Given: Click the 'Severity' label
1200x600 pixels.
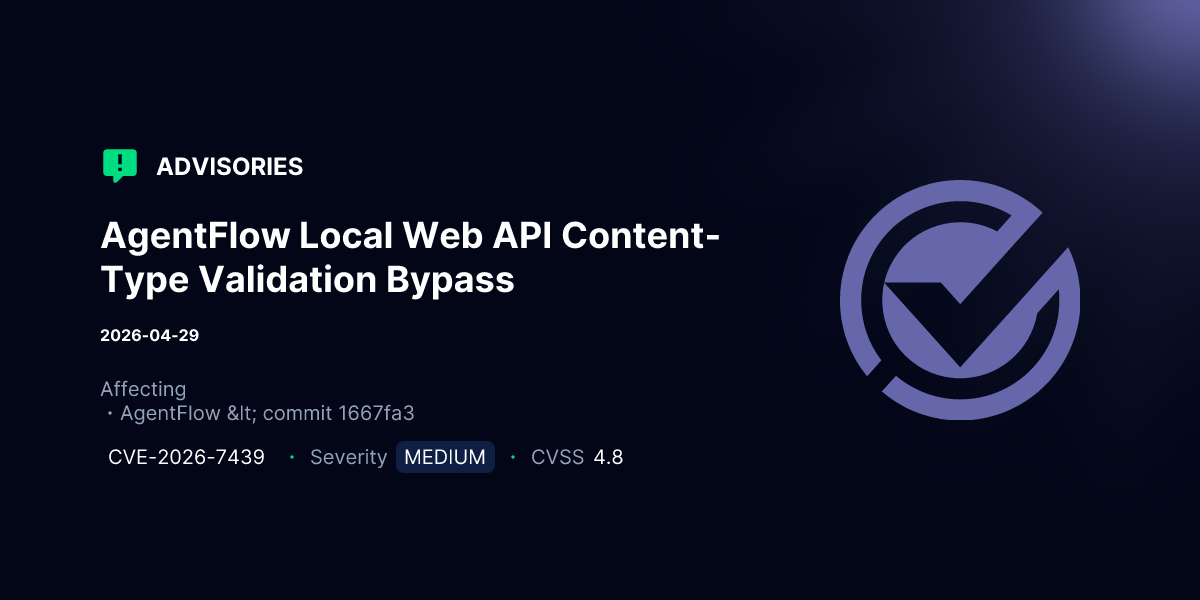Looking at the screenshot, I should coord(348,457).
